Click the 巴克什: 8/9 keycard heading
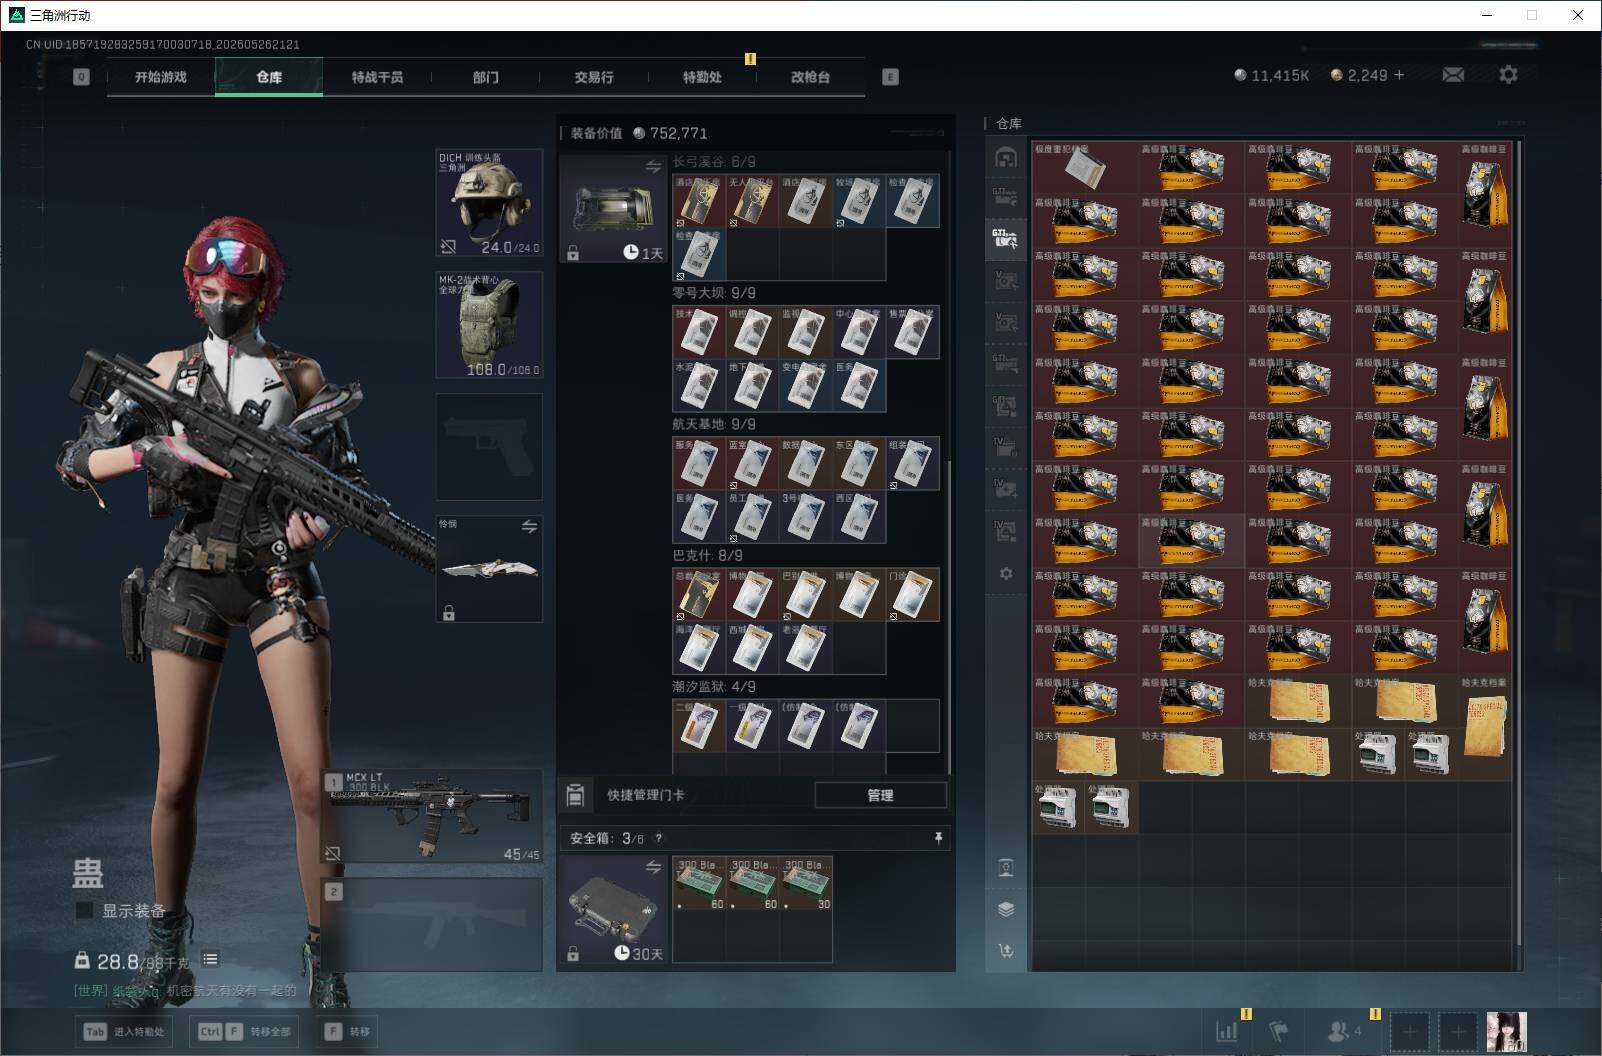Viewport: 1602px width, 1056px height. tap(707, 555)
